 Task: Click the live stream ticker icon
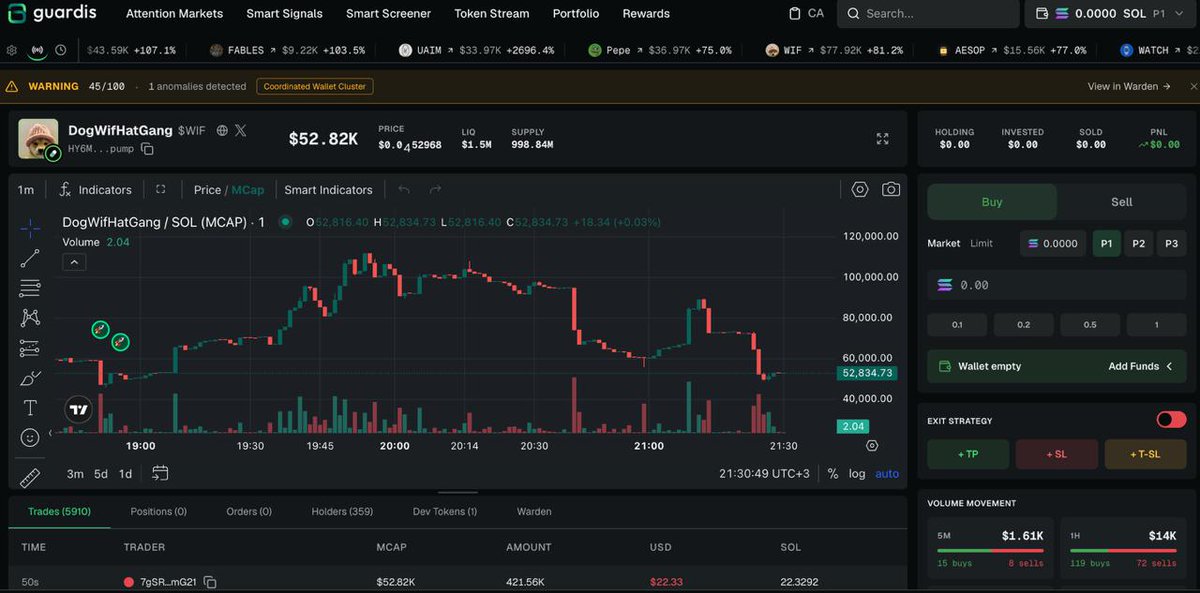point(38,50)
